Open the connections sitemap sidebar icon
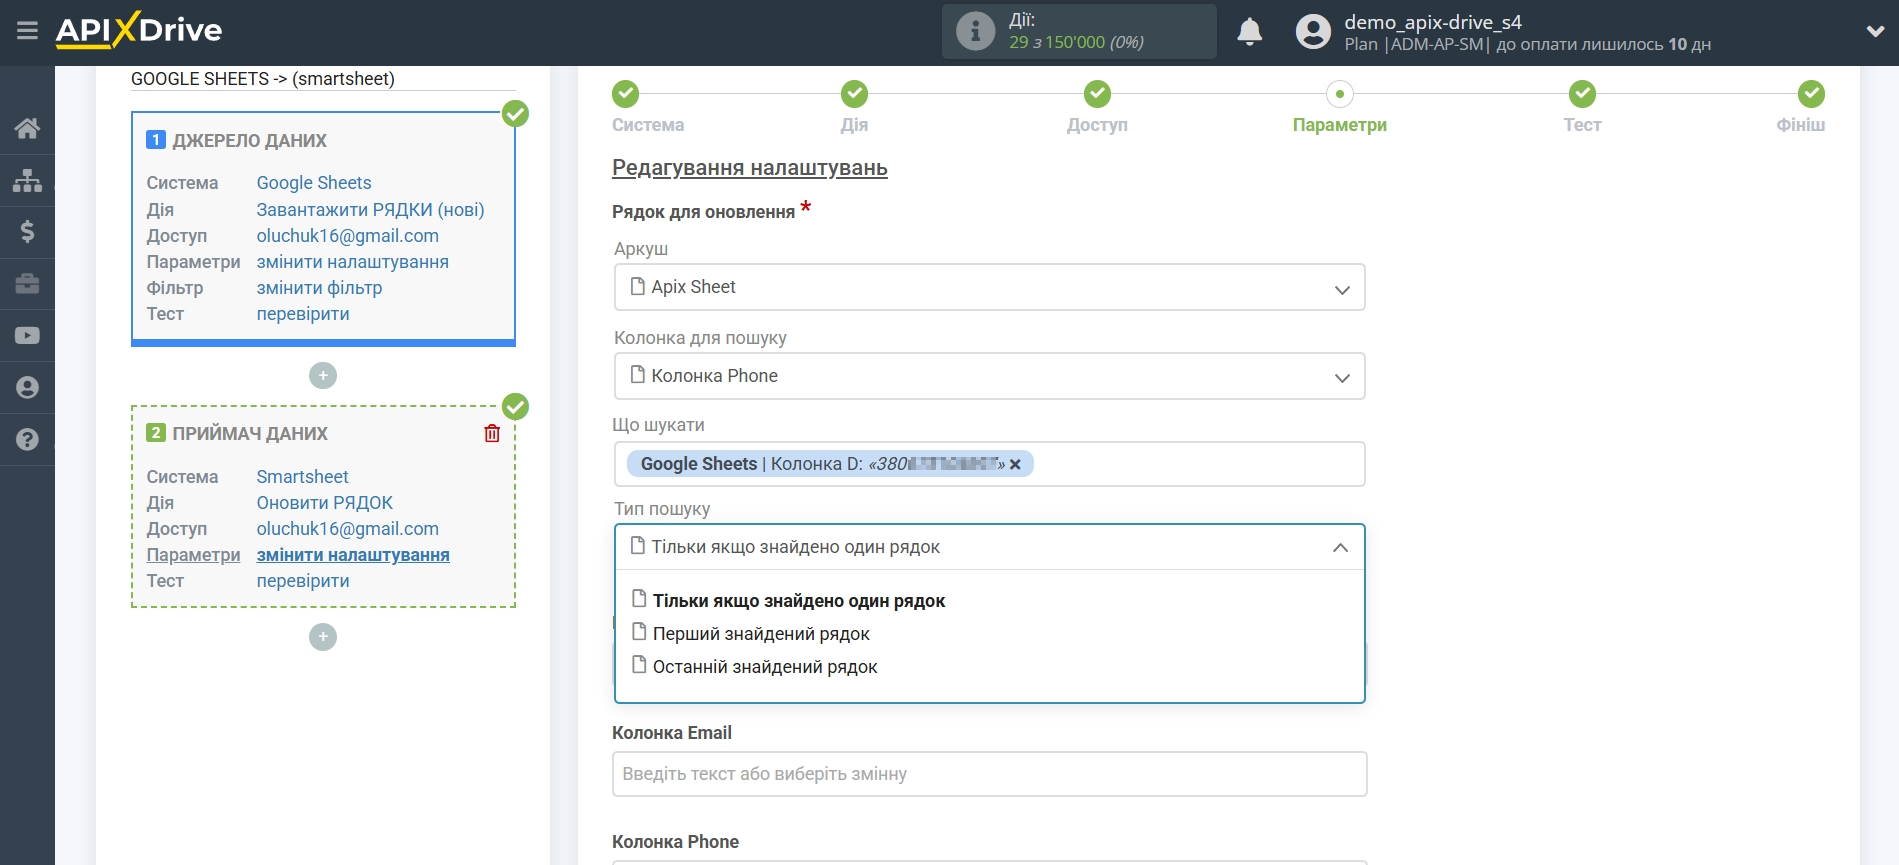 tap(27, 180)
